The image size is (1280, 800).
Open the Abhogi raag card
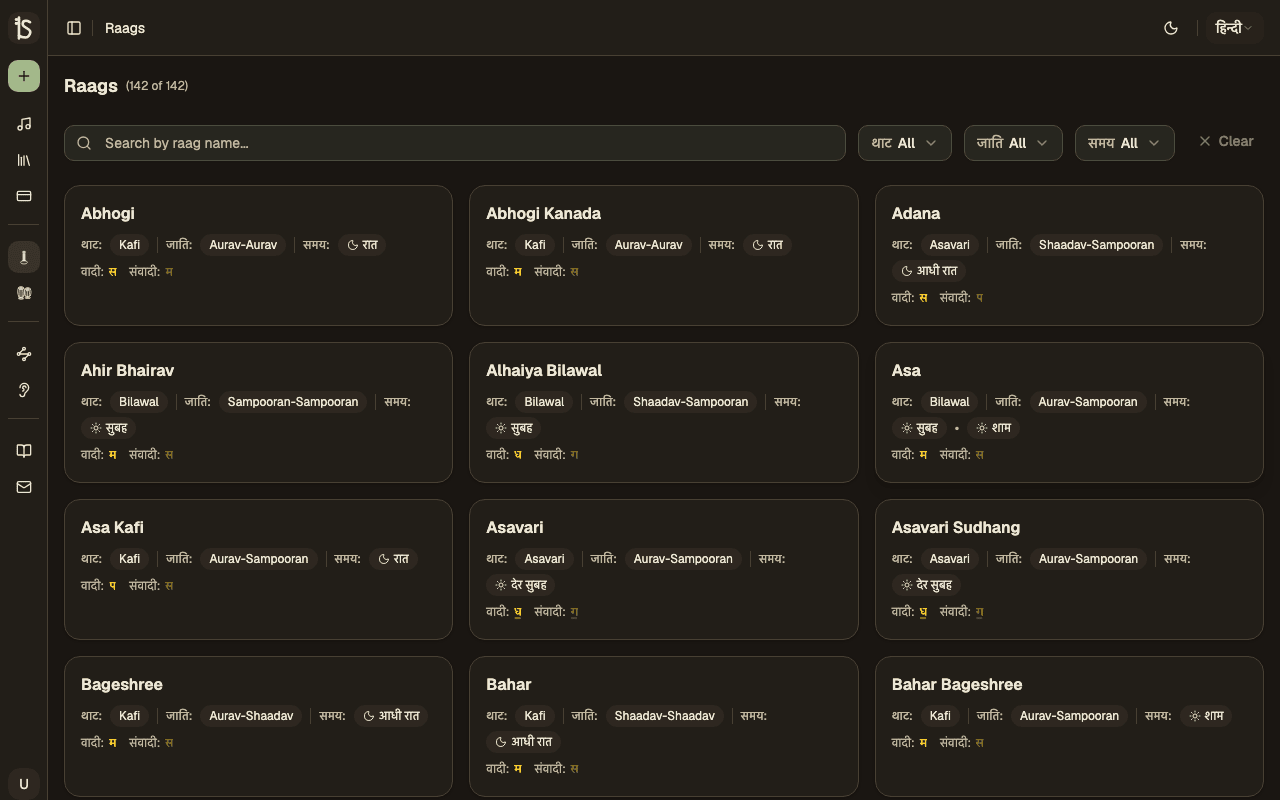click(258, 255)
